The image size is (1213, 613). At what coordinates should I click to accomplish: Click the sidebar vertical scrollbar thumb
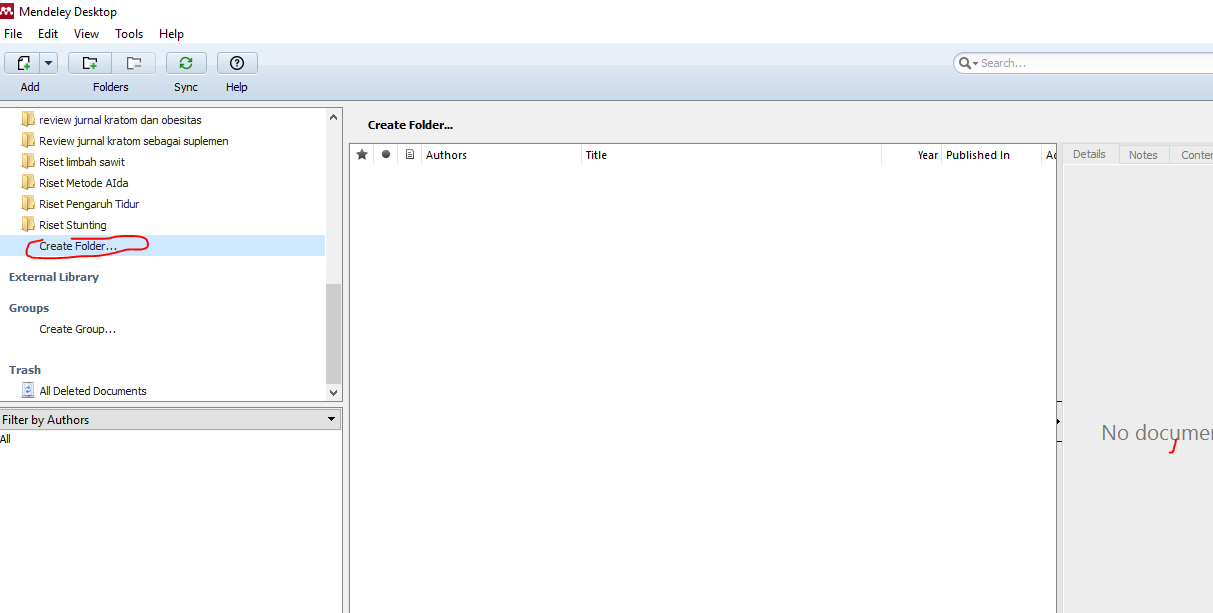[x=334, y=334]
